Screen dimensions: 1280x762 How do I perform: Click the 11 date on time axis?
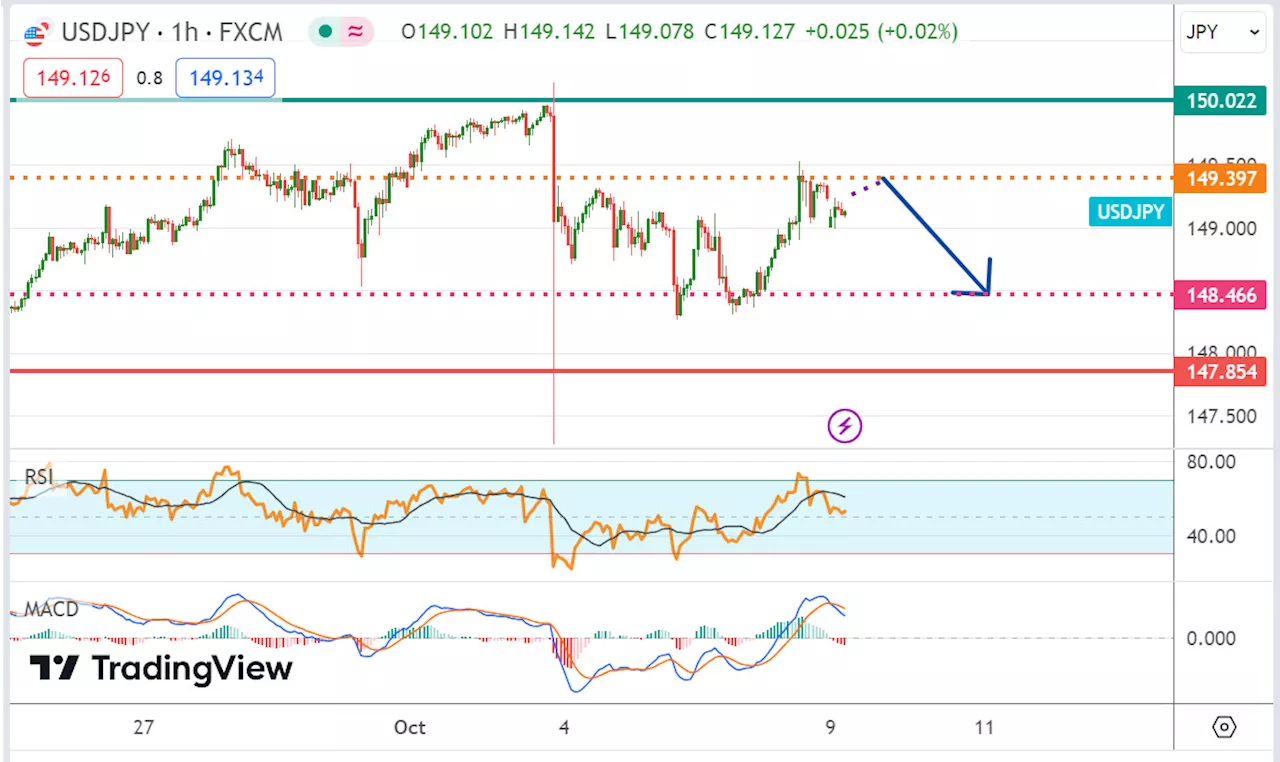[984, 727]
